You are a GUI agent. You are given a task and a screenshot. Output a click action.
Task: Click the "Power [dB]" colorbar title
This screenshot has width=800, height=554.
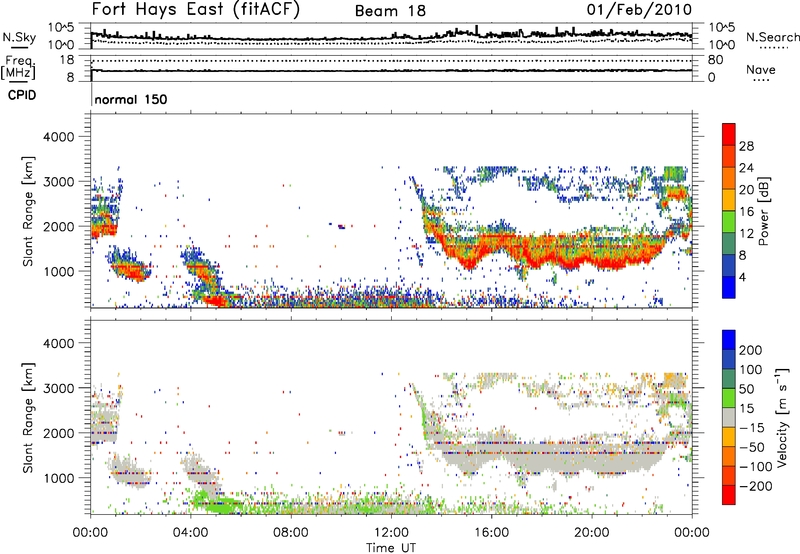click(x=764, y=211)
